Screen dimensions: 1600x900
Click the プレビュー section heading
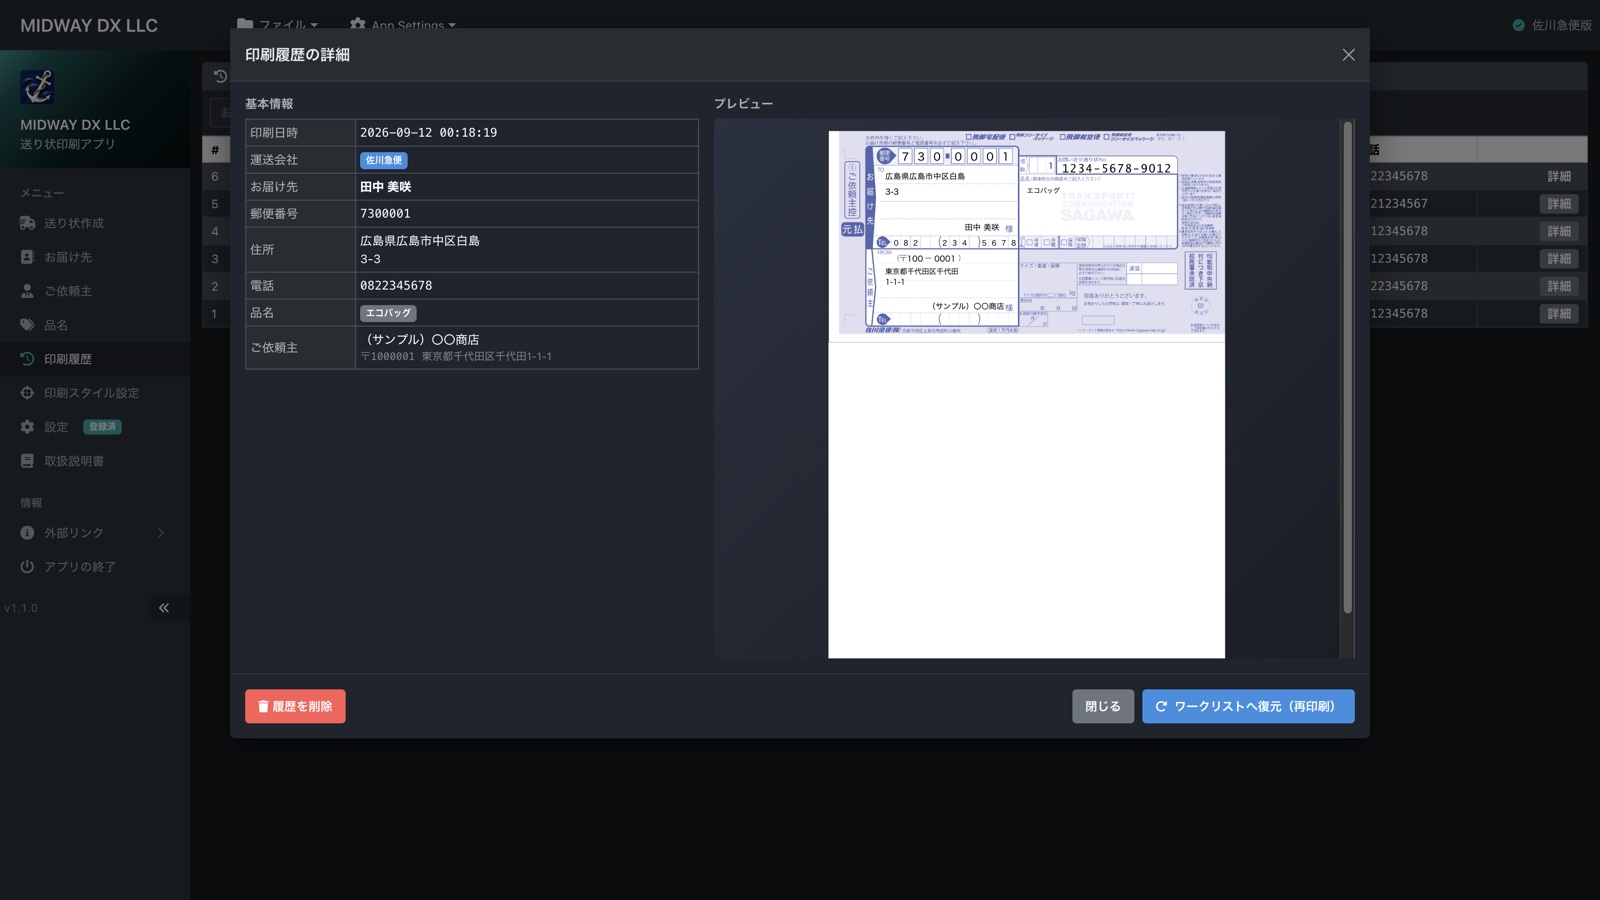click(743, 104)
